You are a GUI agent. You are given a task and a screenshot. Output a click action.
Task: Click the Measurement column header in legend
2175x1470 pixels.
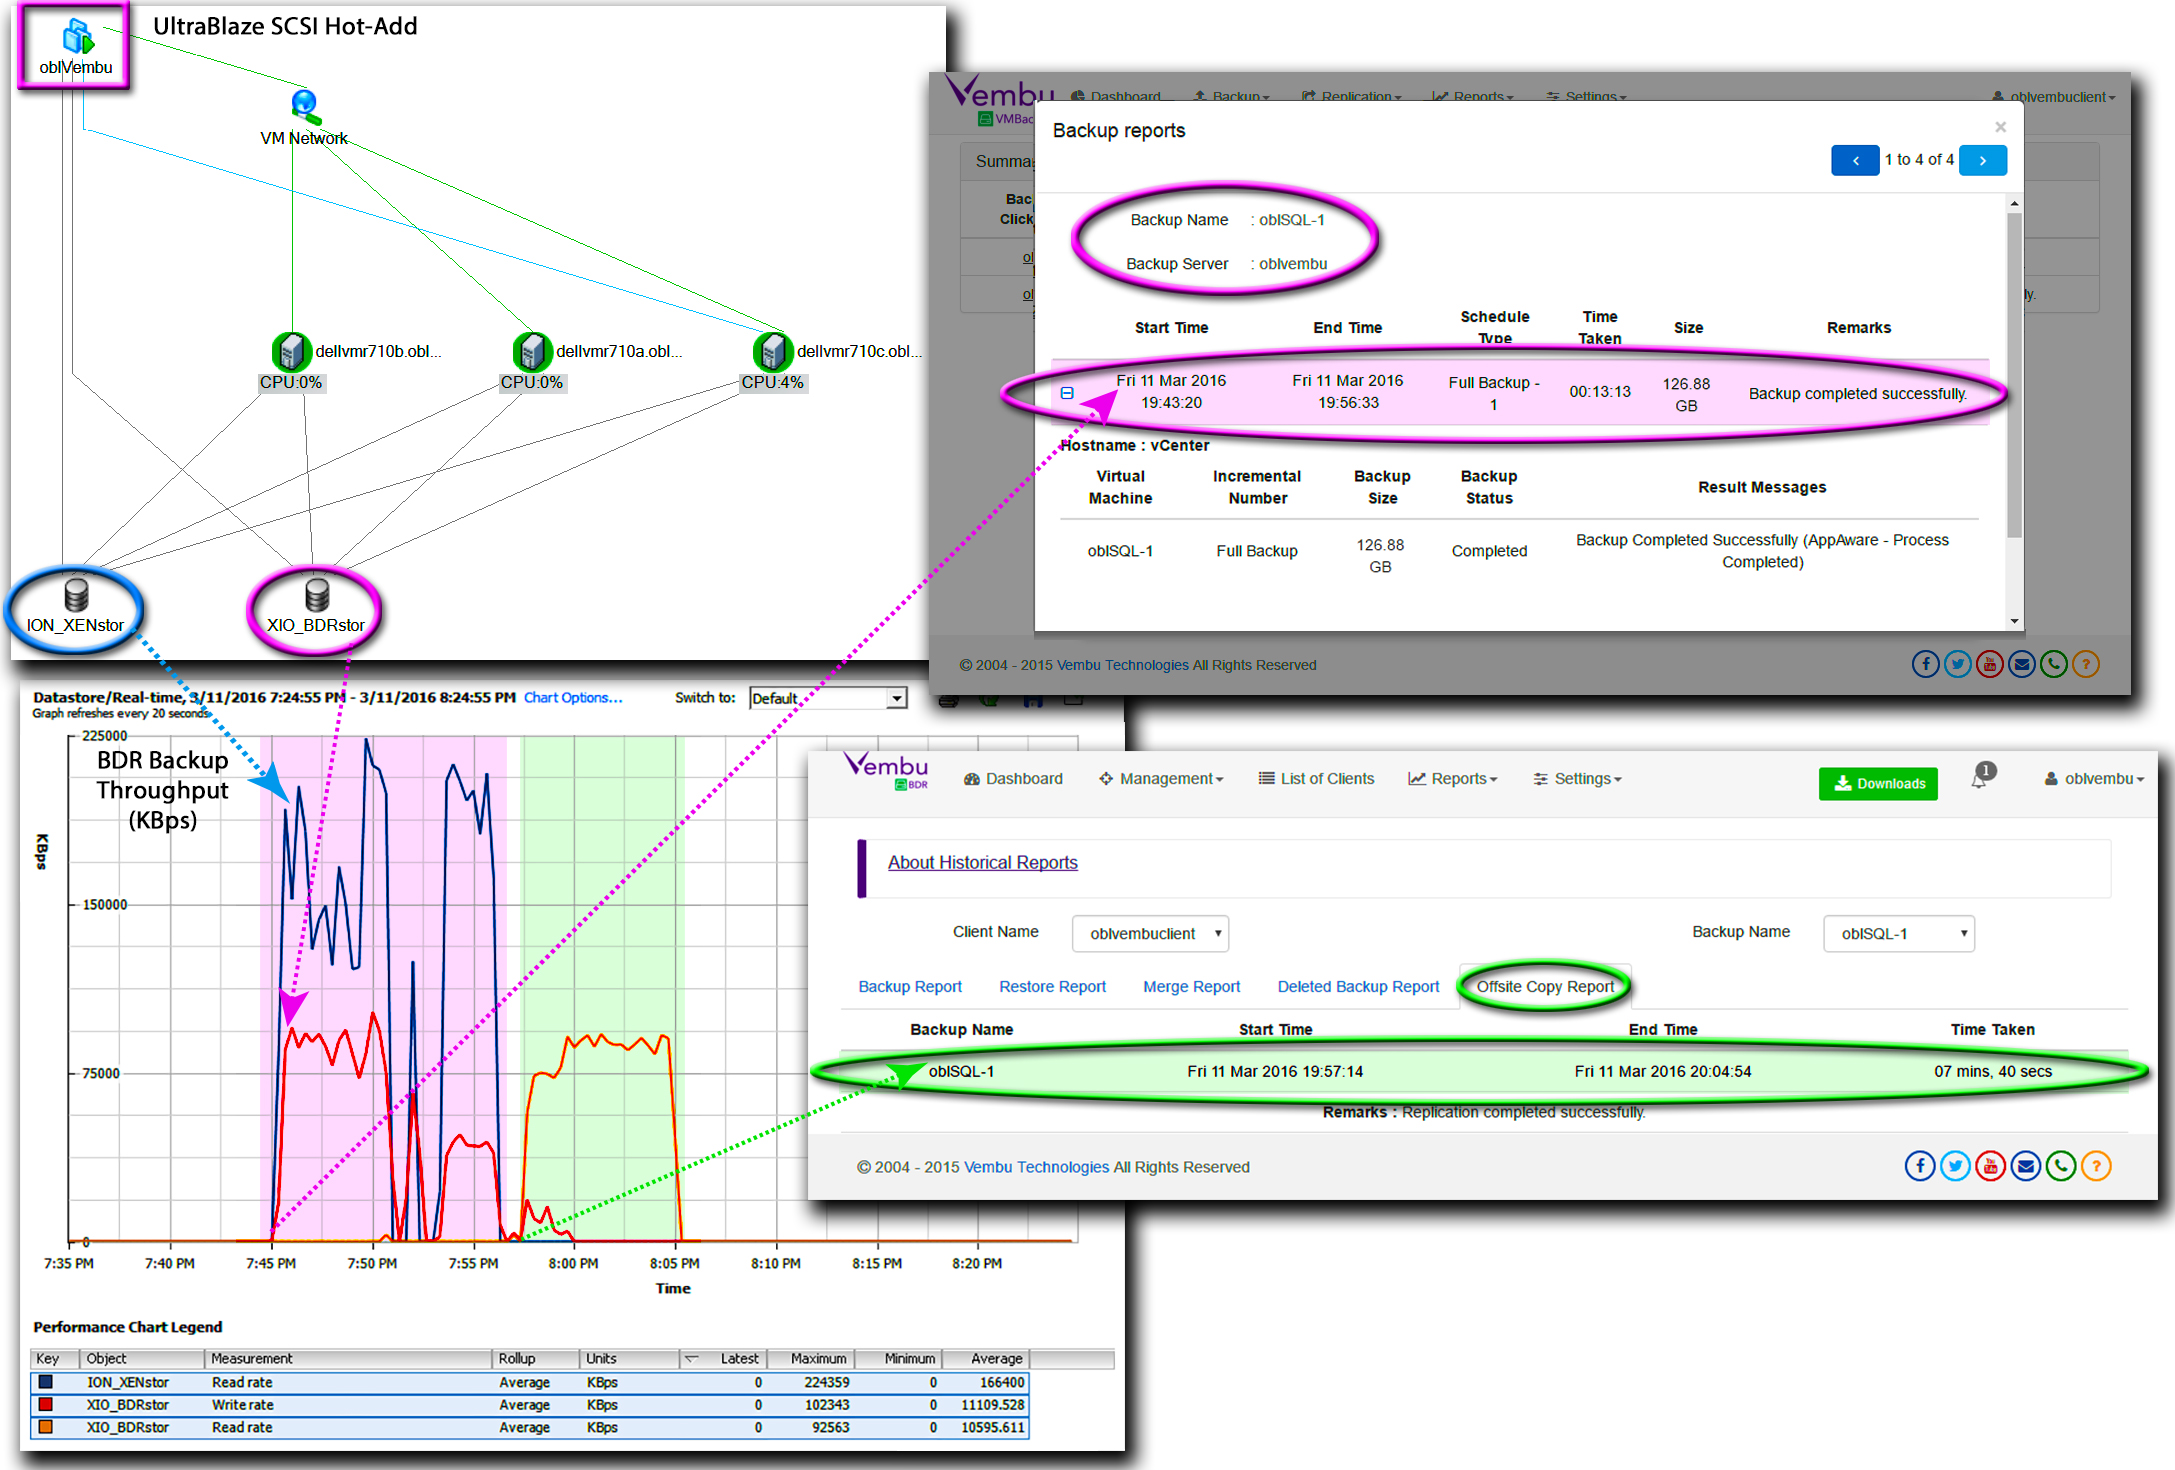click(348, 1359)
